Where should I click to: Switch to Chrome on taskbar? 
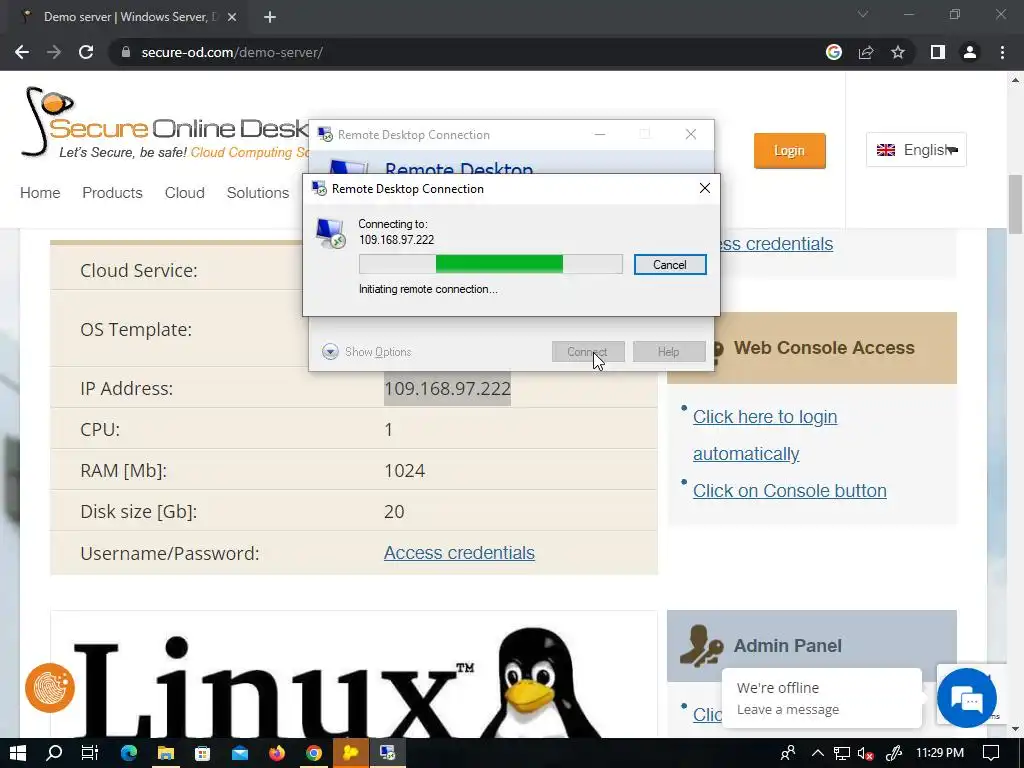pyautogui.click(x=314, y=753)
